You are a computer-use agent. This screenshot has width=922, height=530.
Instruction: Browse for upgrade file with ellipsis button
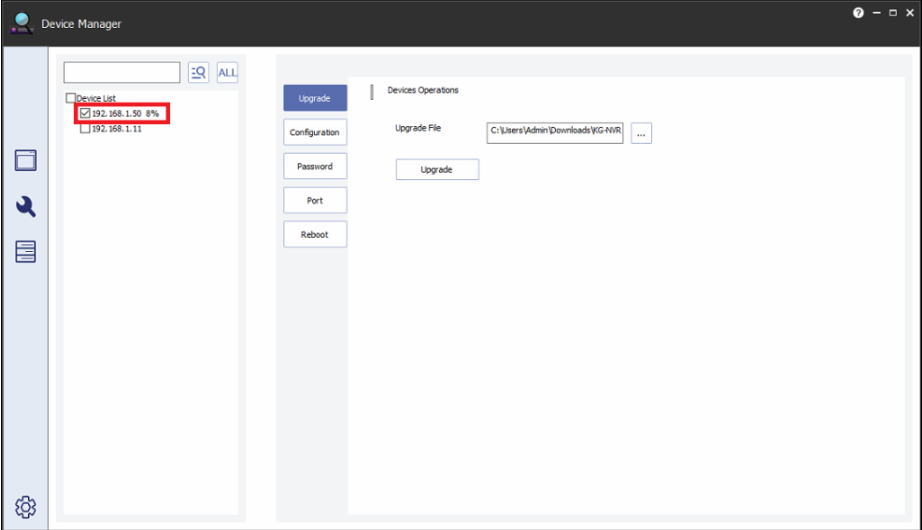coord(641,133)
